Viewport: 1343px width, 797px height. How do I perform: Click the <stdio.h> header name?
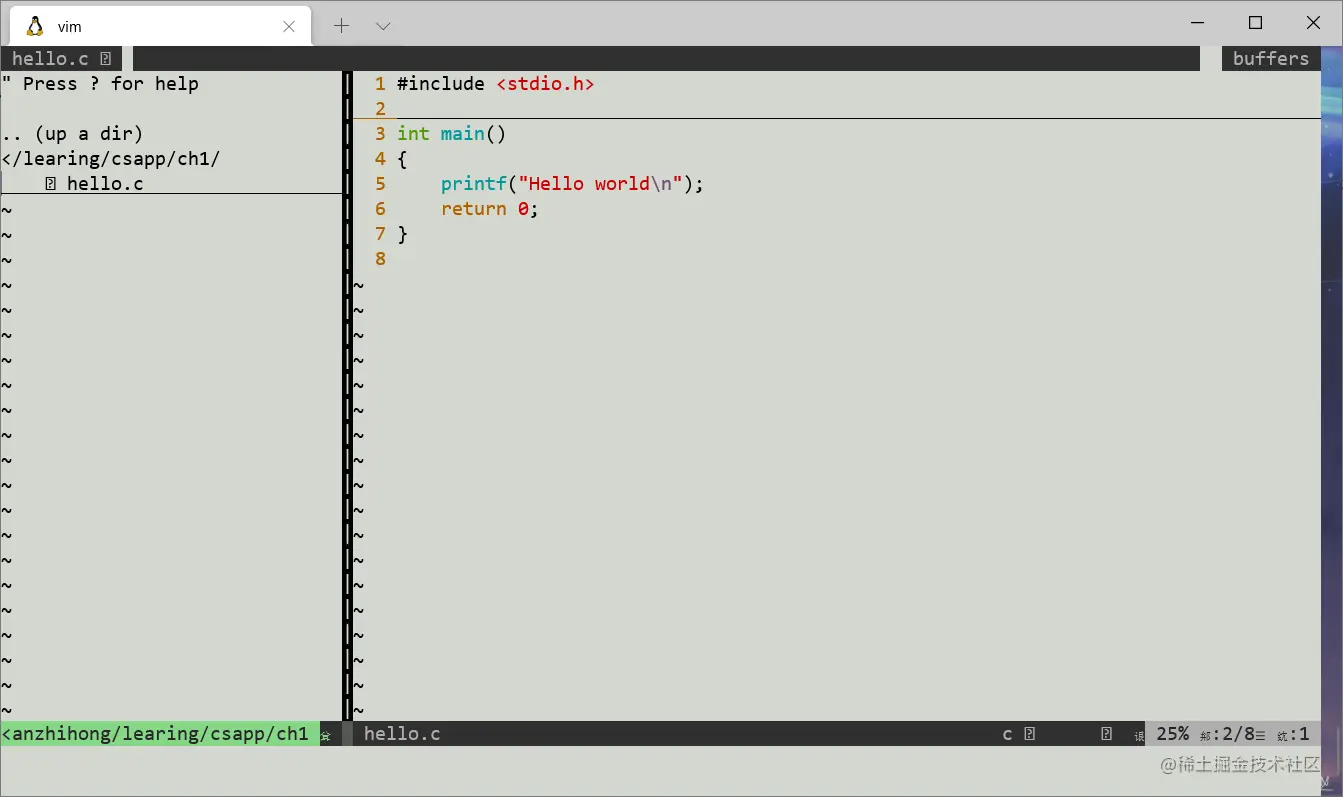pos(545,84)
